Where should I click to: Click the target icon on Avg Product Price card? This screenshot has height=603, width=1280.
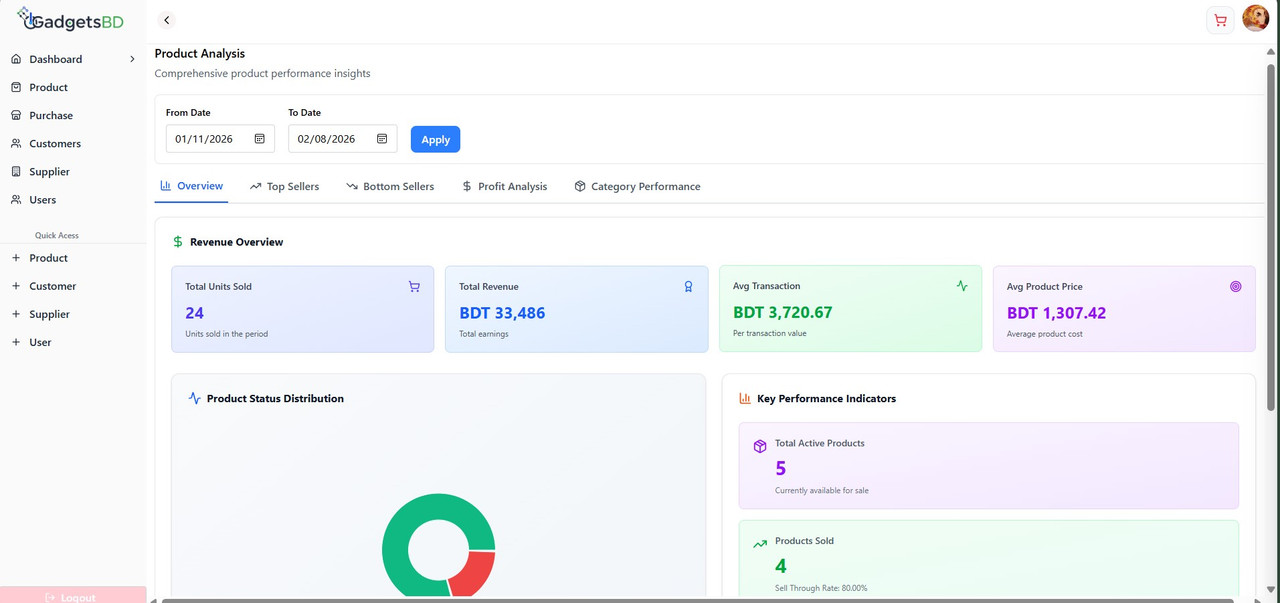(x=1236, y=286)
